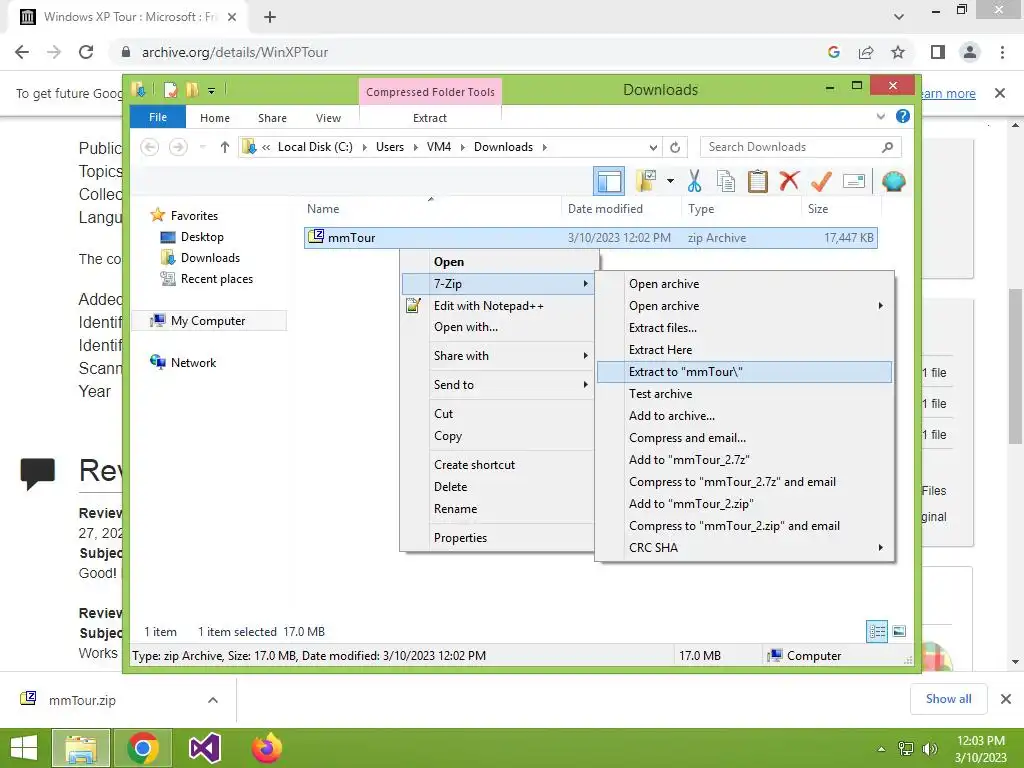Switch to the Extract ribbon tab
Viewport: 1024px width, 768px height.
pos(430,118)
